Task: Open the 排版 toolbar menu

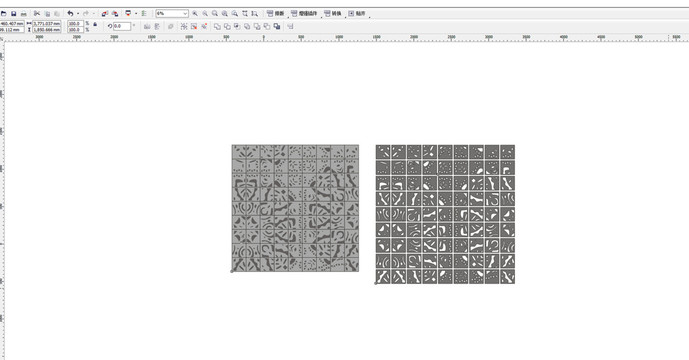Action: (x=276, y=14)
